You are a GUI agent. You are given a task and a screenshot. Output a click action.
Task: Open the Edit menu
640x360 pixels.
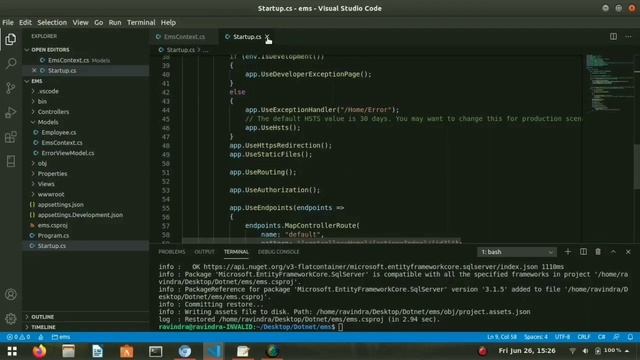25,22
